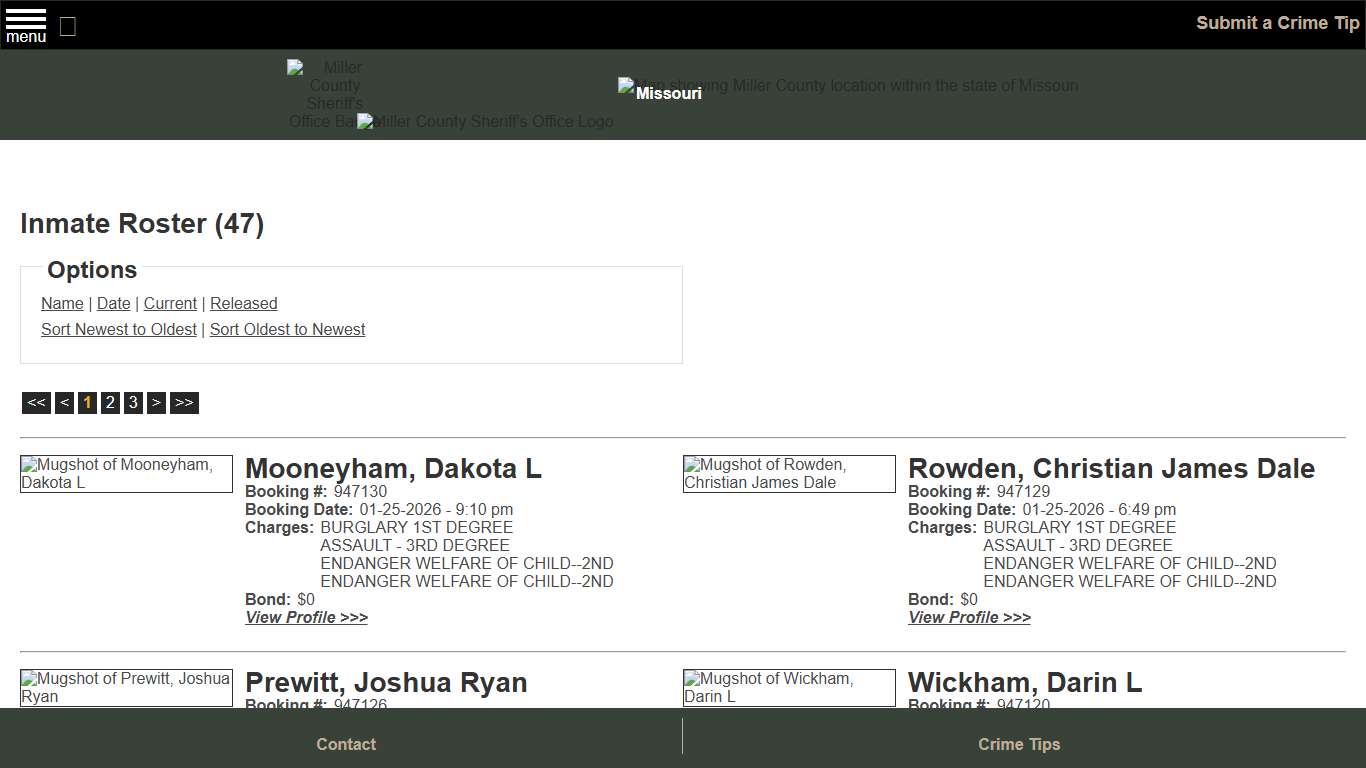Filter roster to Current inmates
Viewport: 1366px width, 768px height.
pos(170,303)
